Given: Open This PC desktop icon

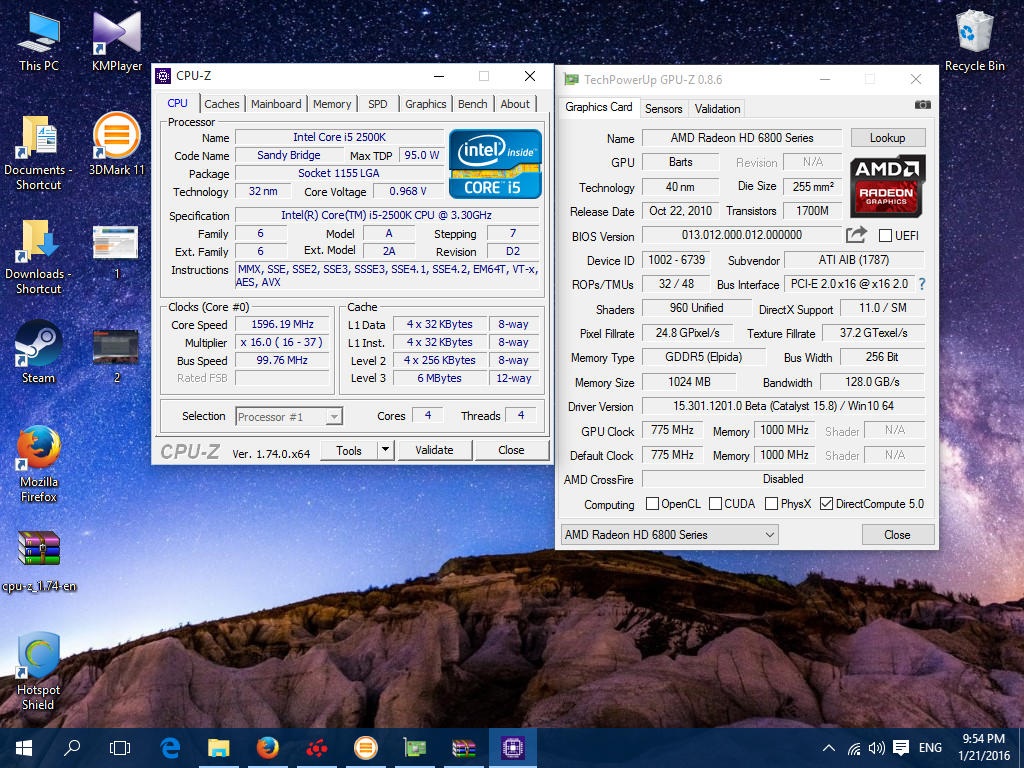Looking at the screenshot, I should click(39, 41).
